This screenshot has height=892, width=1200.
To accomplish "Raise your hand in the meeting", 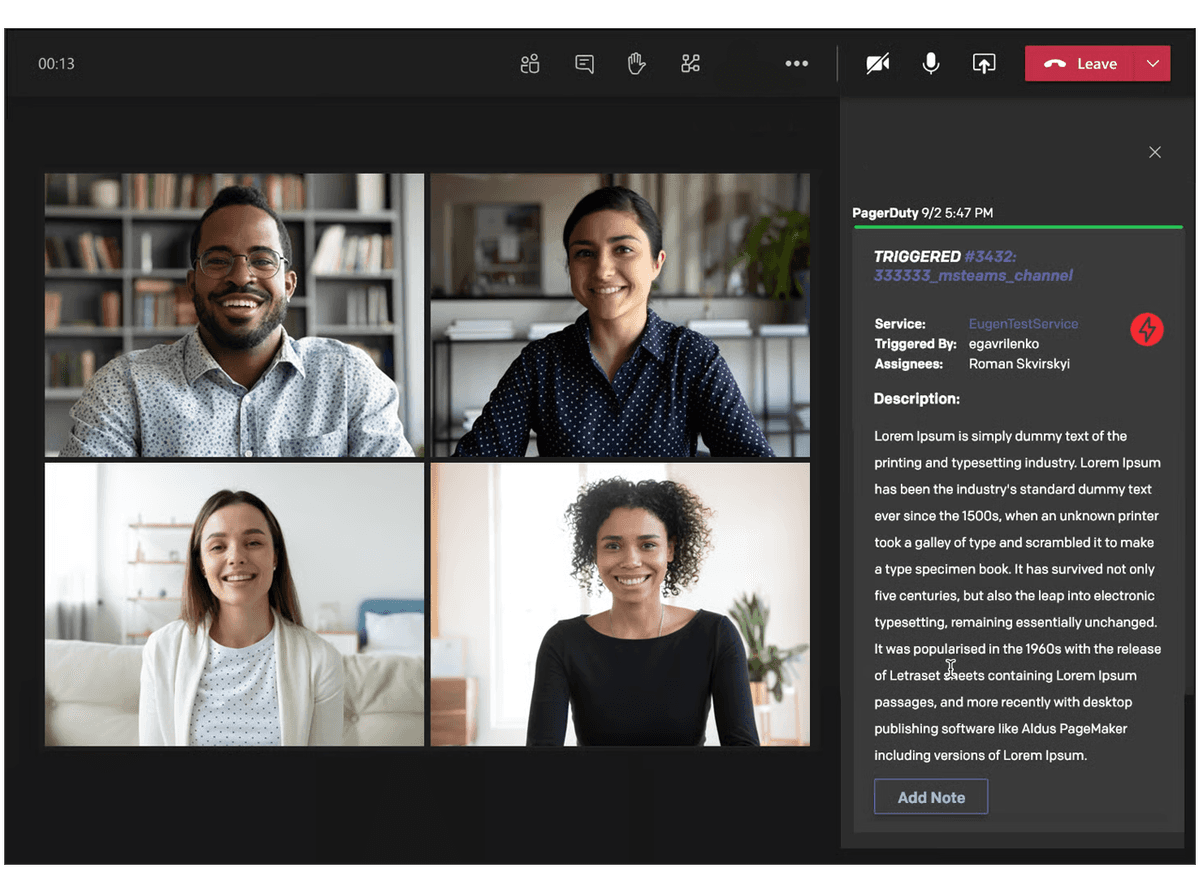I will 636,64.
